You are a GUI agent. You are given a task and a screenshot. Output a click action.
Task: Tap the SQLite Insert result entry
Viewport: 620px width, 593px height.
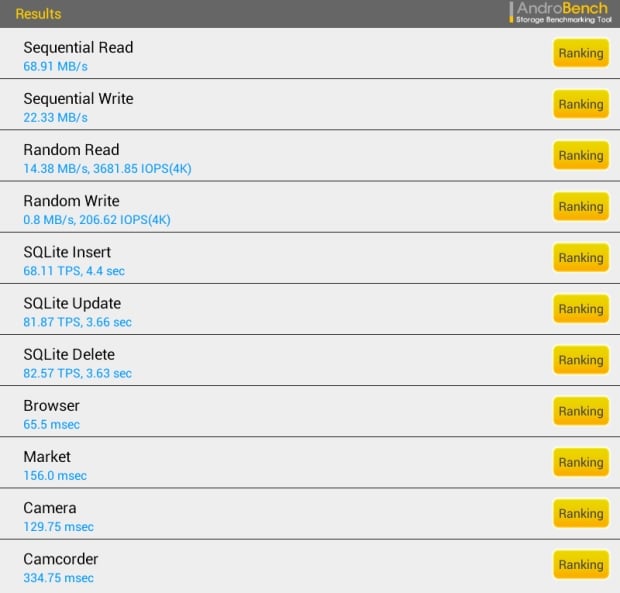(x=310, y=258)
